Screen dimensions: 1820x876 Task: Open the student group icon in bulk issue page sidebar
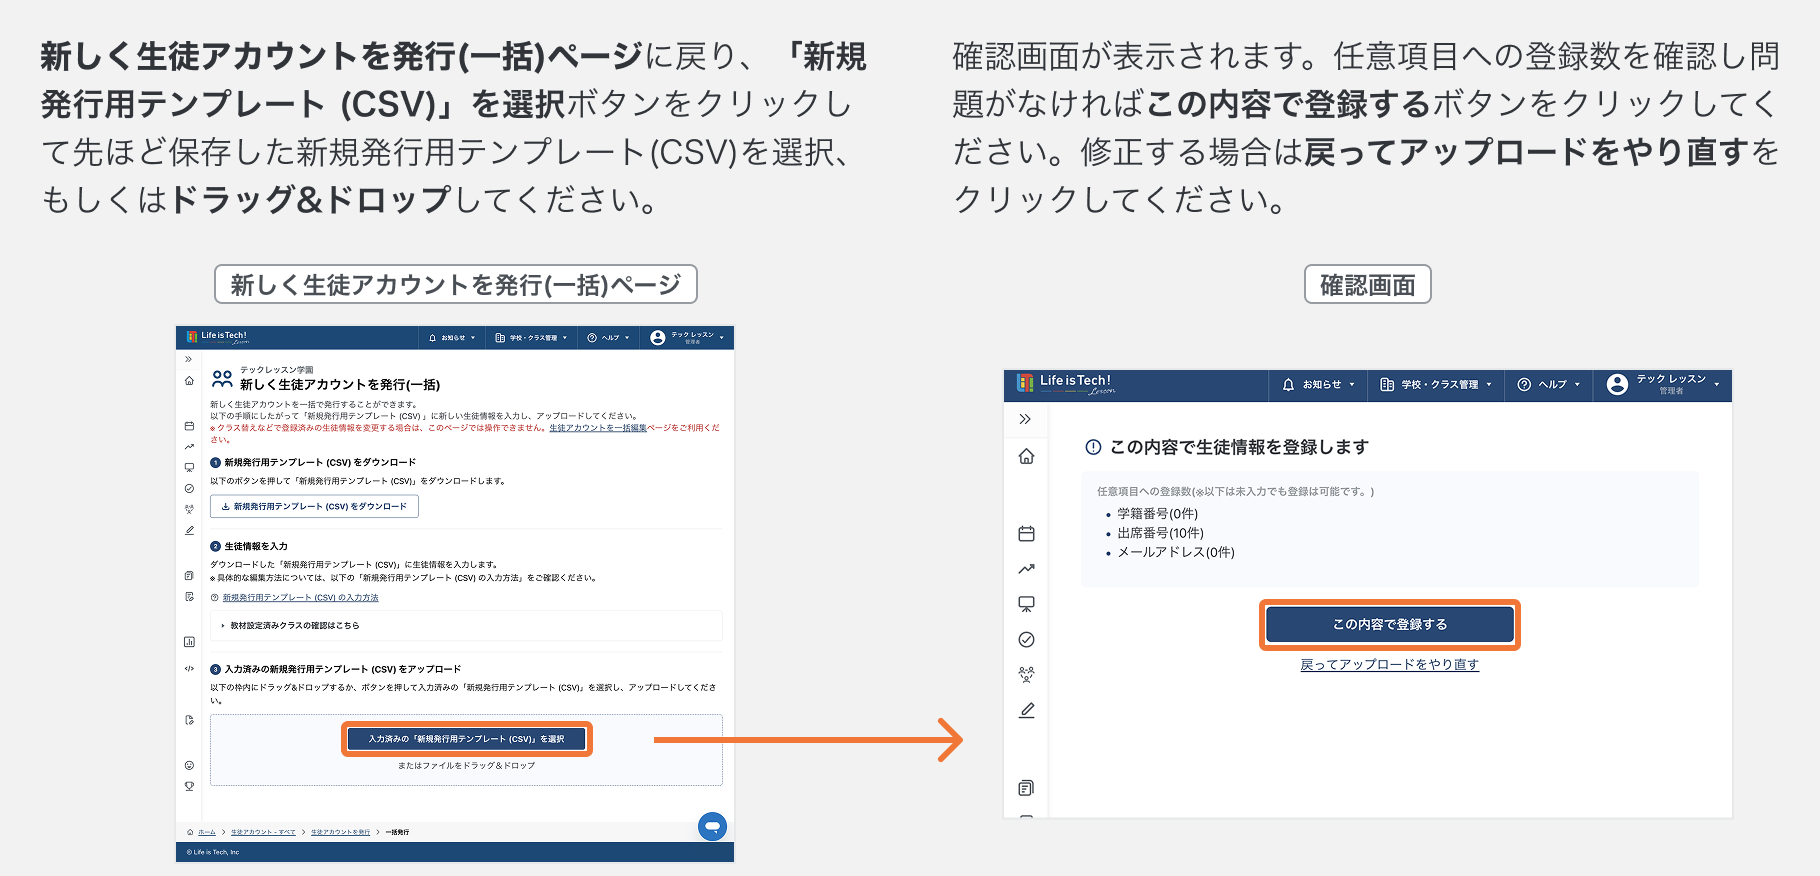pos(189,509)
